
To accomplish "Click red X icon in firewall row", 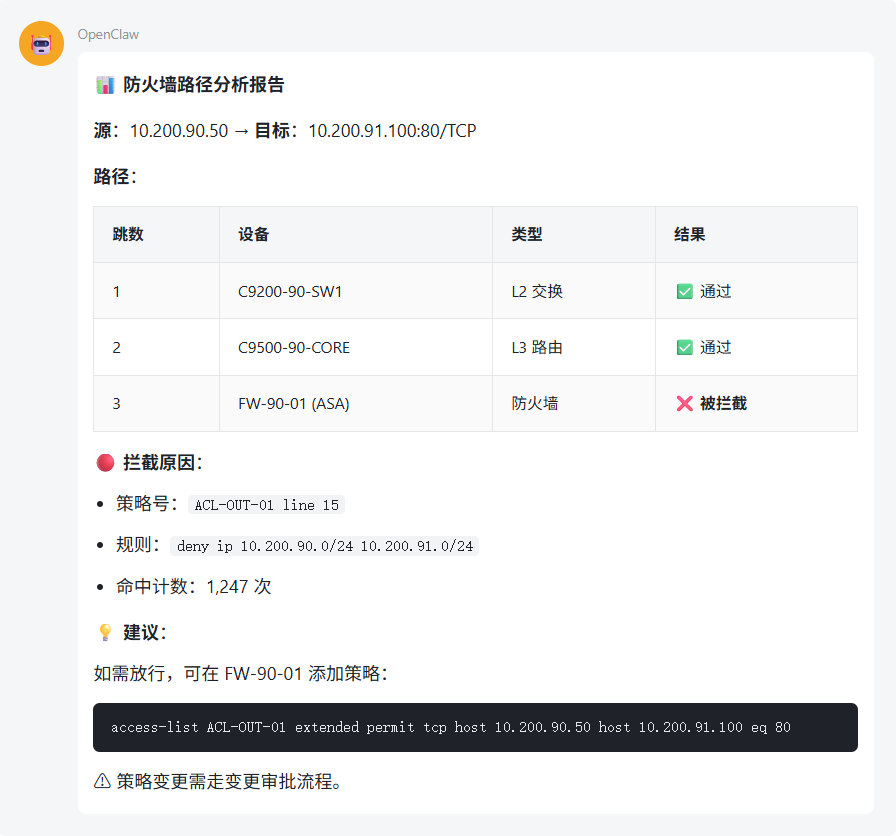I will (x=684, y=404).
